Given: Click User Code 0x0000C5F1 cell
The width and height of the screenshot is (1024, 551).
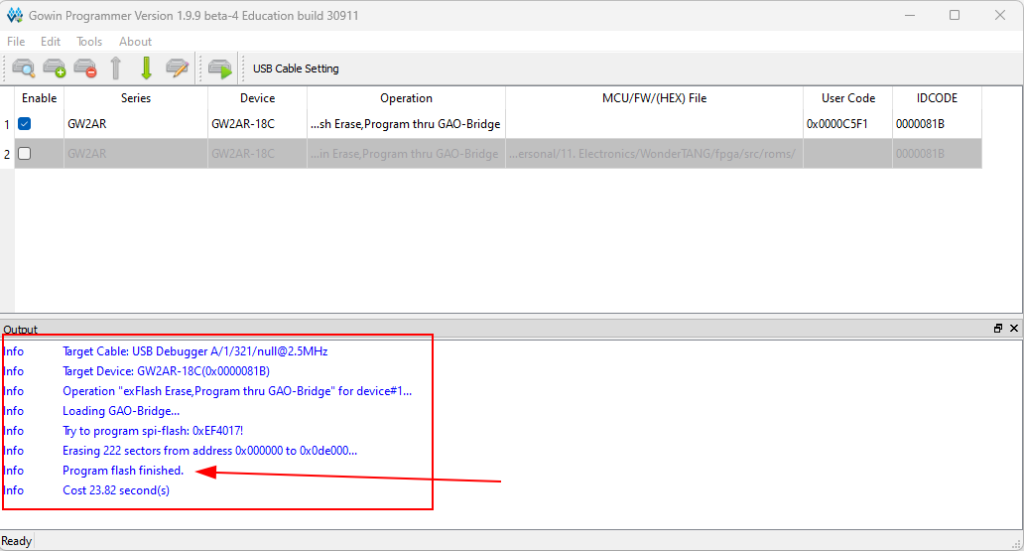Looking at the screenshot, I should [848, 124].
